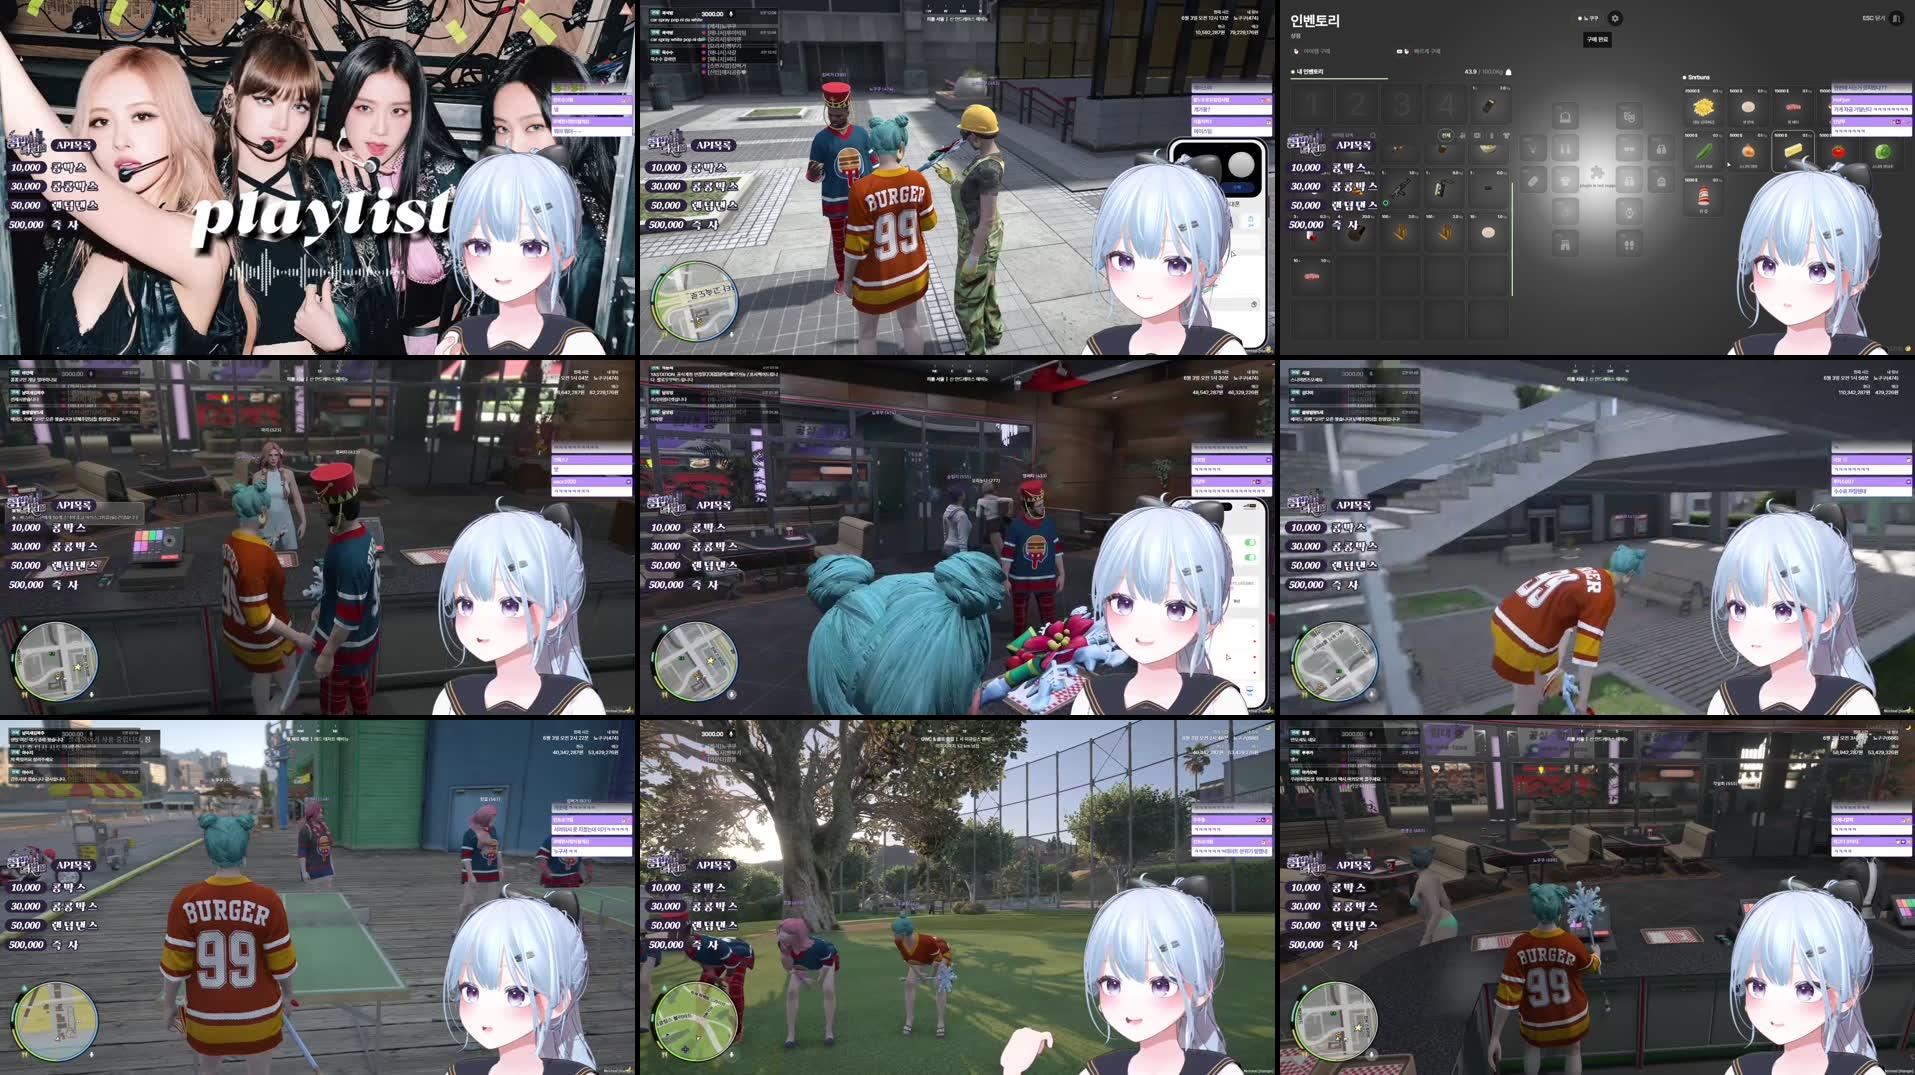The height and width of the screenshot is (1075, 1915).
Task: Click inventory item search magnifier icon
Action: click(x=1373, y=135)
